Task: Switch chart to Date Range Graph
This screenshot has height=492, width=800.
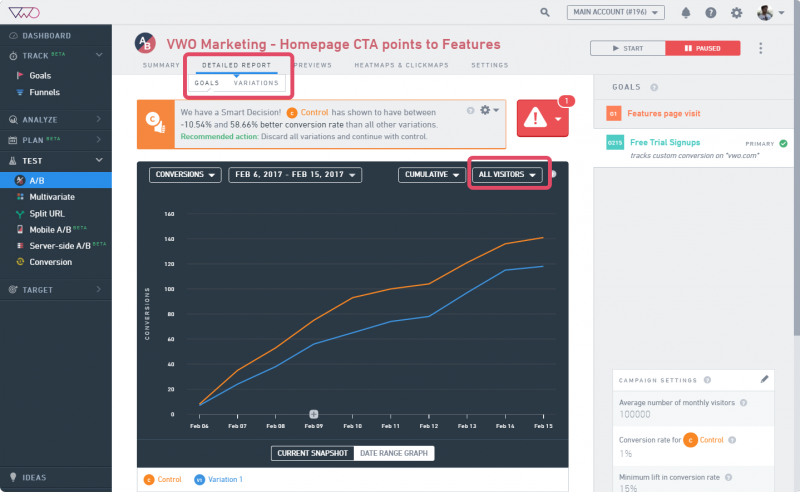Action: [x=394, y=453]
